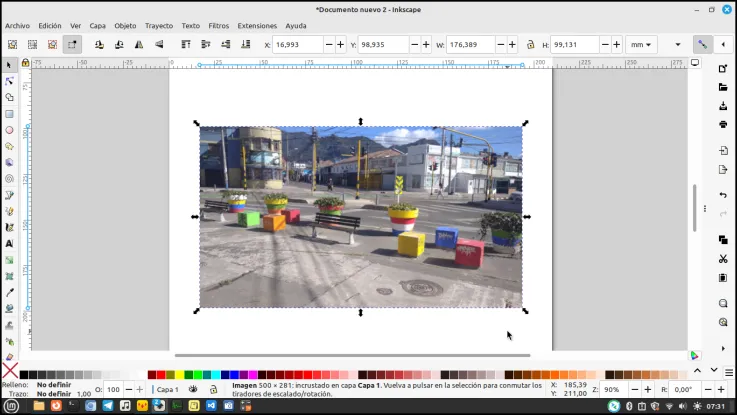Toggle width-height ratio lock

[530, 45]
